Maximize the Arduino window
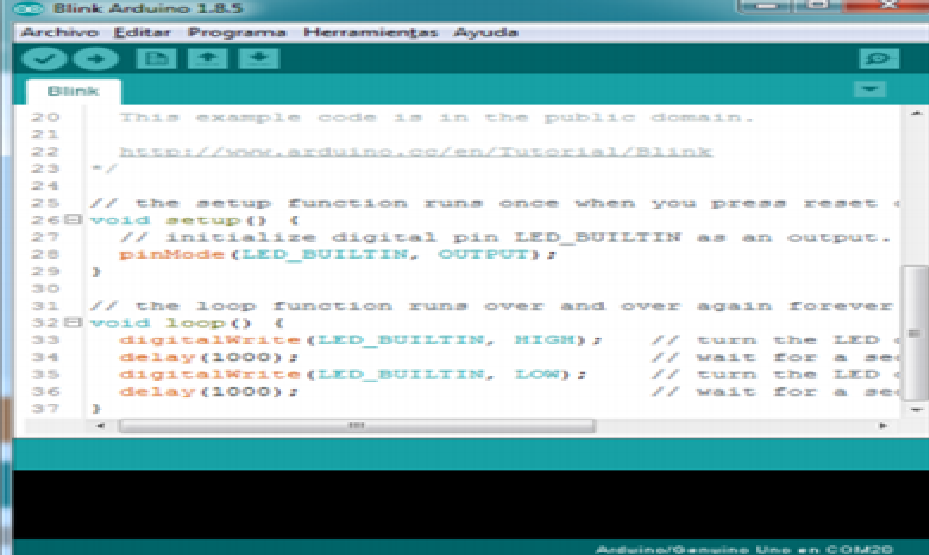The image size is (929, 555). (819, 5)
